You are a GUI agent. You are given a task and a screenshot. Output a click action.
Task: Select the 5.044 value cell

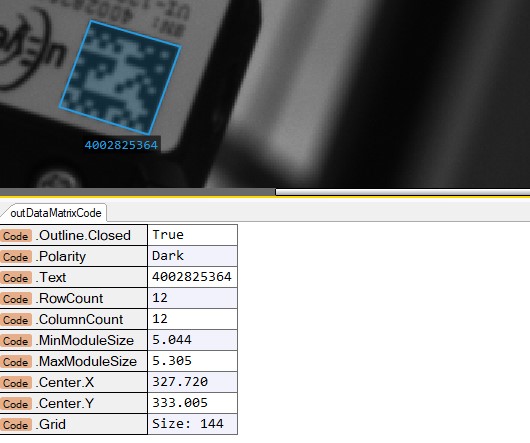click(x=193, y=340)
